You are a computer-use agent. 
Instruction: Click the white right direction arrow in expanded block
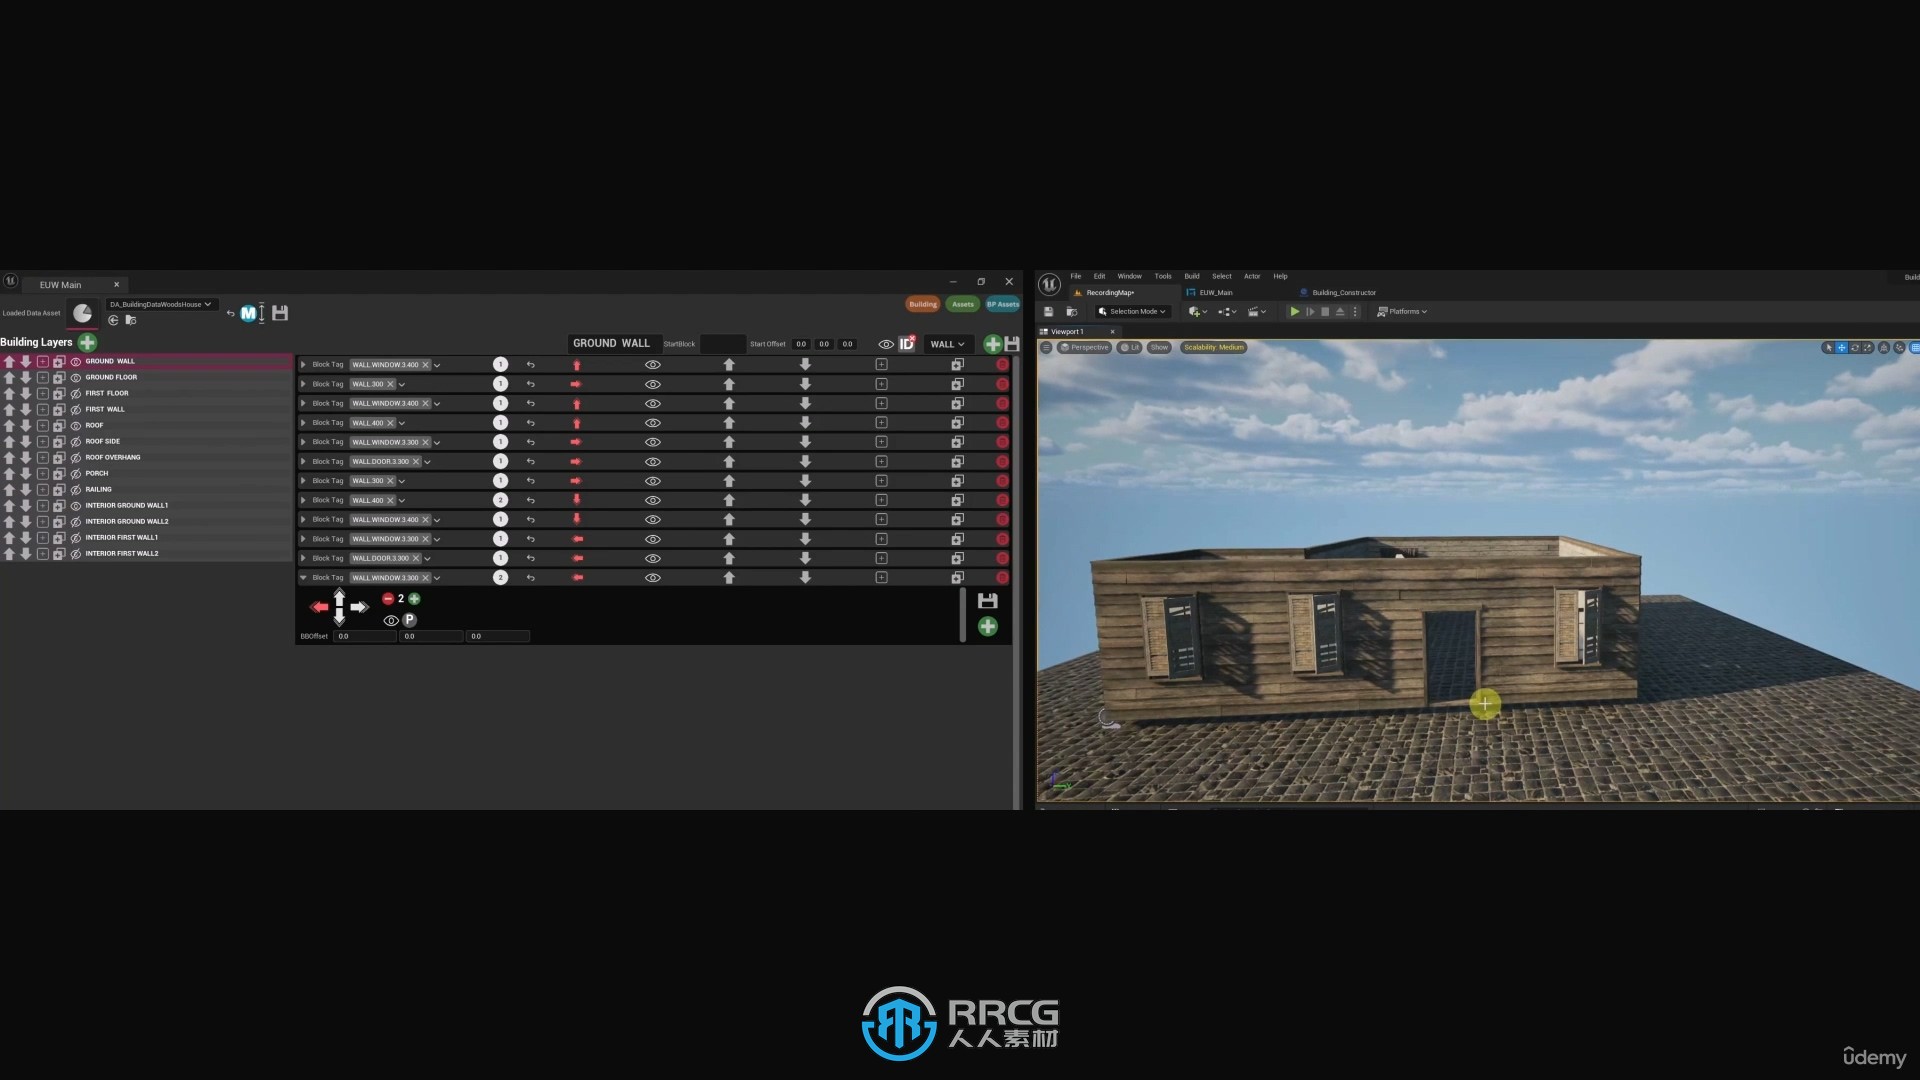pos(359,607)
